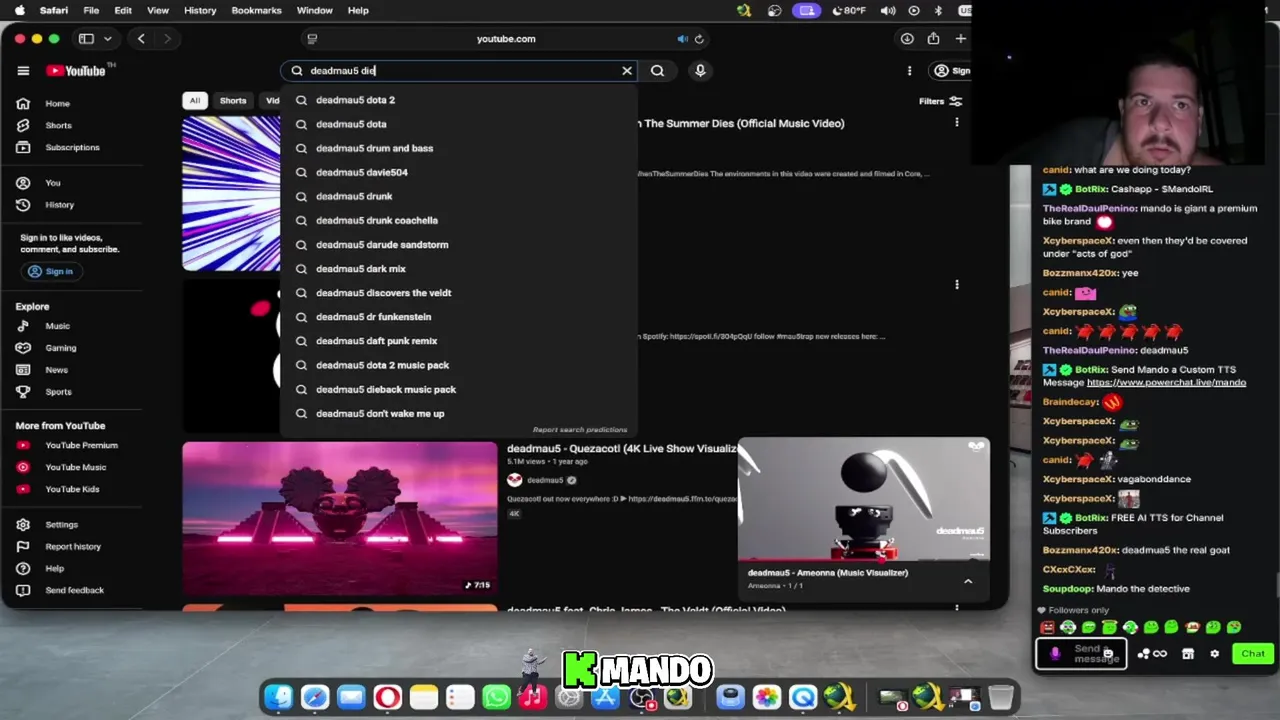
Task: Choose suggestion deadmau5 discovers the veldt
Action: (x=458, y=293)
